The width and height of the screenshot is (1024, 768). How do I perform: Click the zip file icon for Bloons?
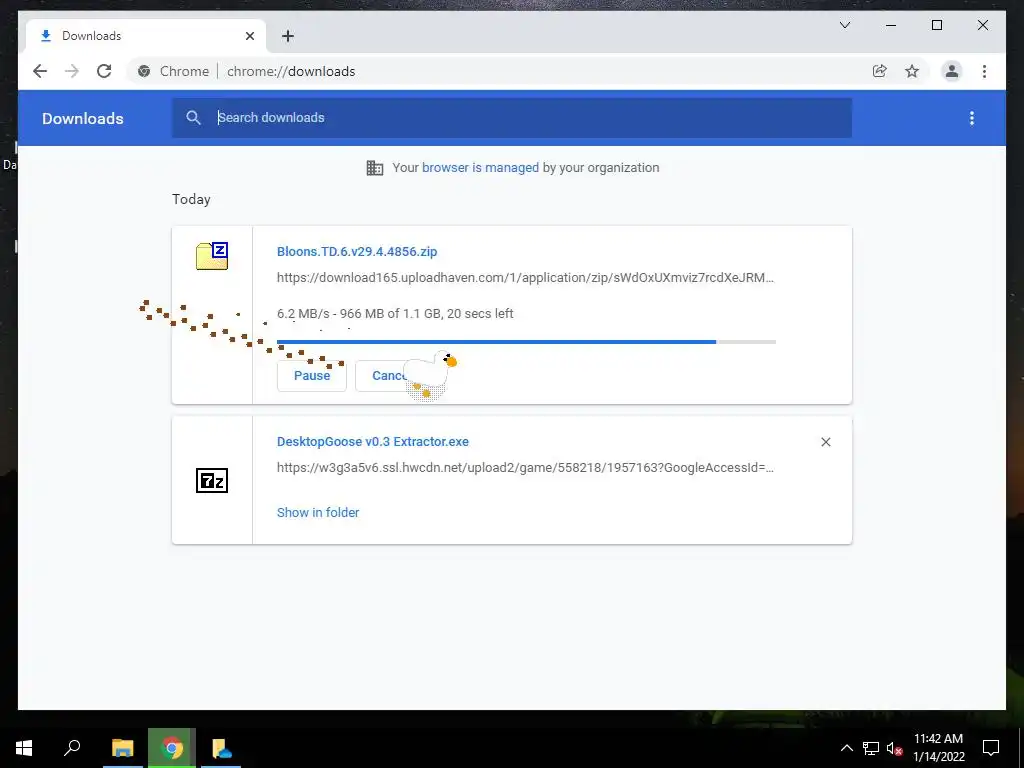point(212,255)
